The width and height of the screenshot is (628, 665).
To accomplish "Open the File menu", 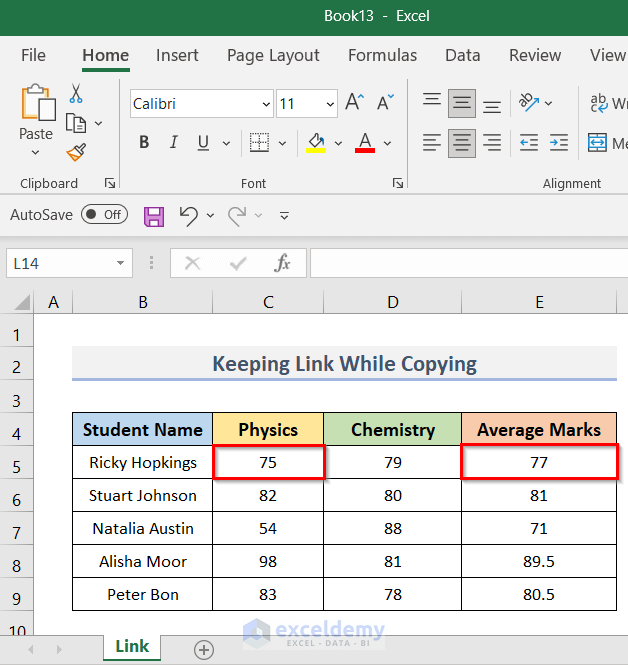I will 33,56.
